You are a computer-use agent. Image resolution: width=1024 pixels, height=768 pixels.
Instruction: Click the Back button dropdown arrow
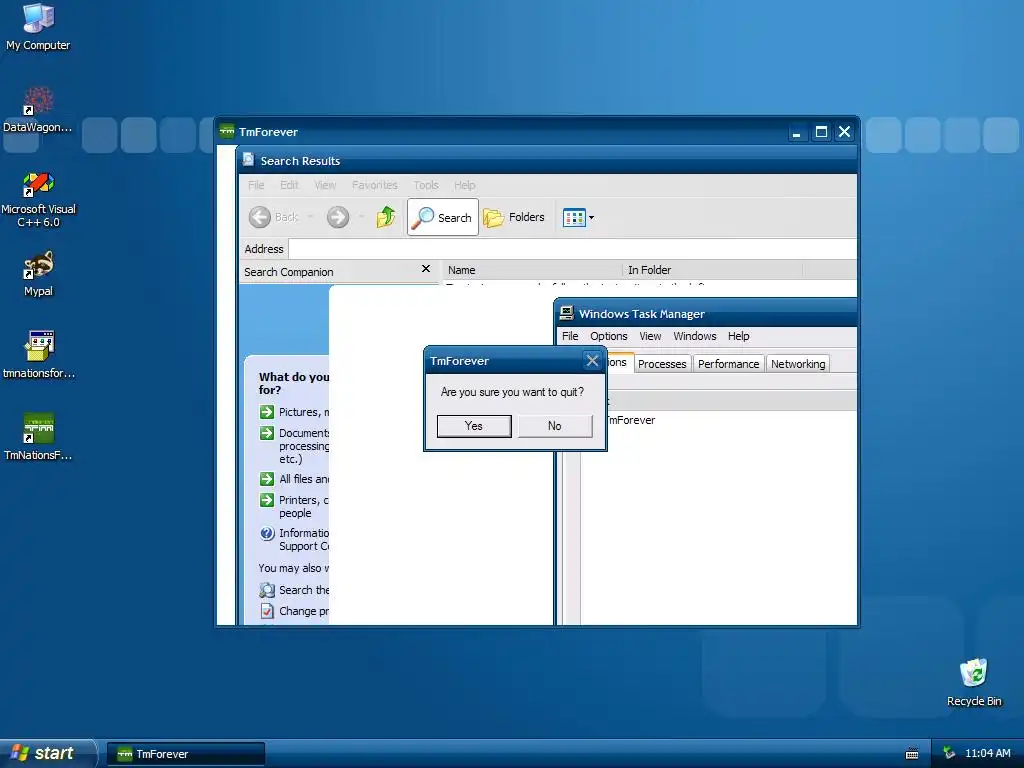pyautogui.click(x=311, y=217)
